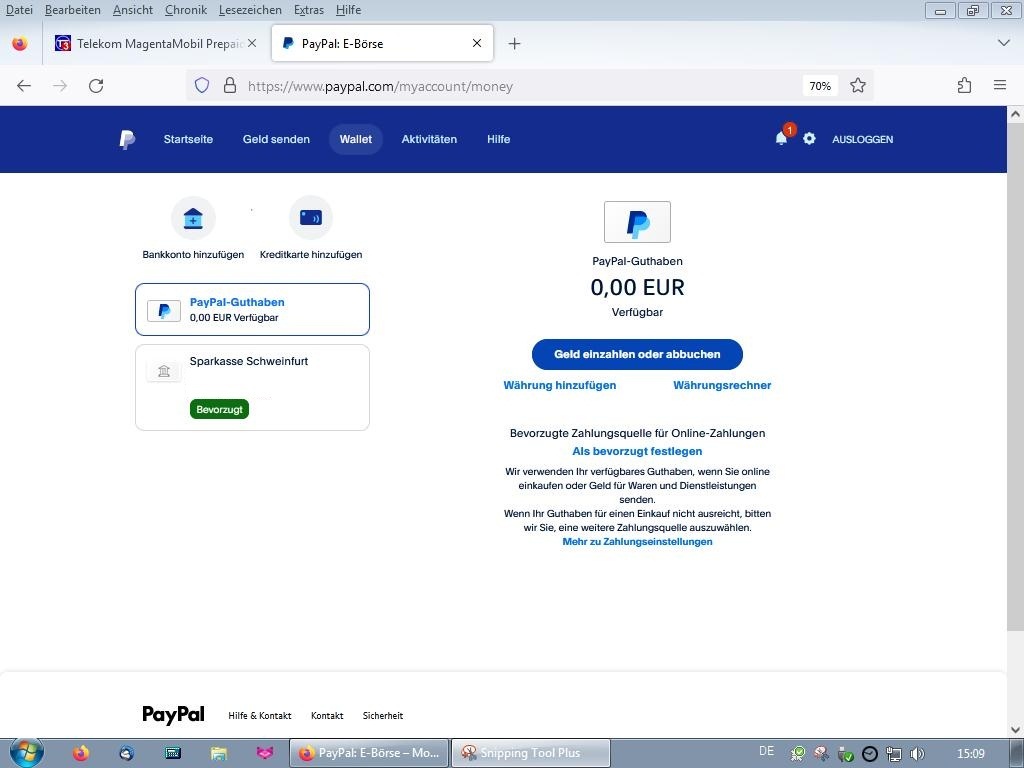Screen dimensions: 1024x768
Task: Click the PayPal wordmark in footer
Action: click(x=173, y=714)
